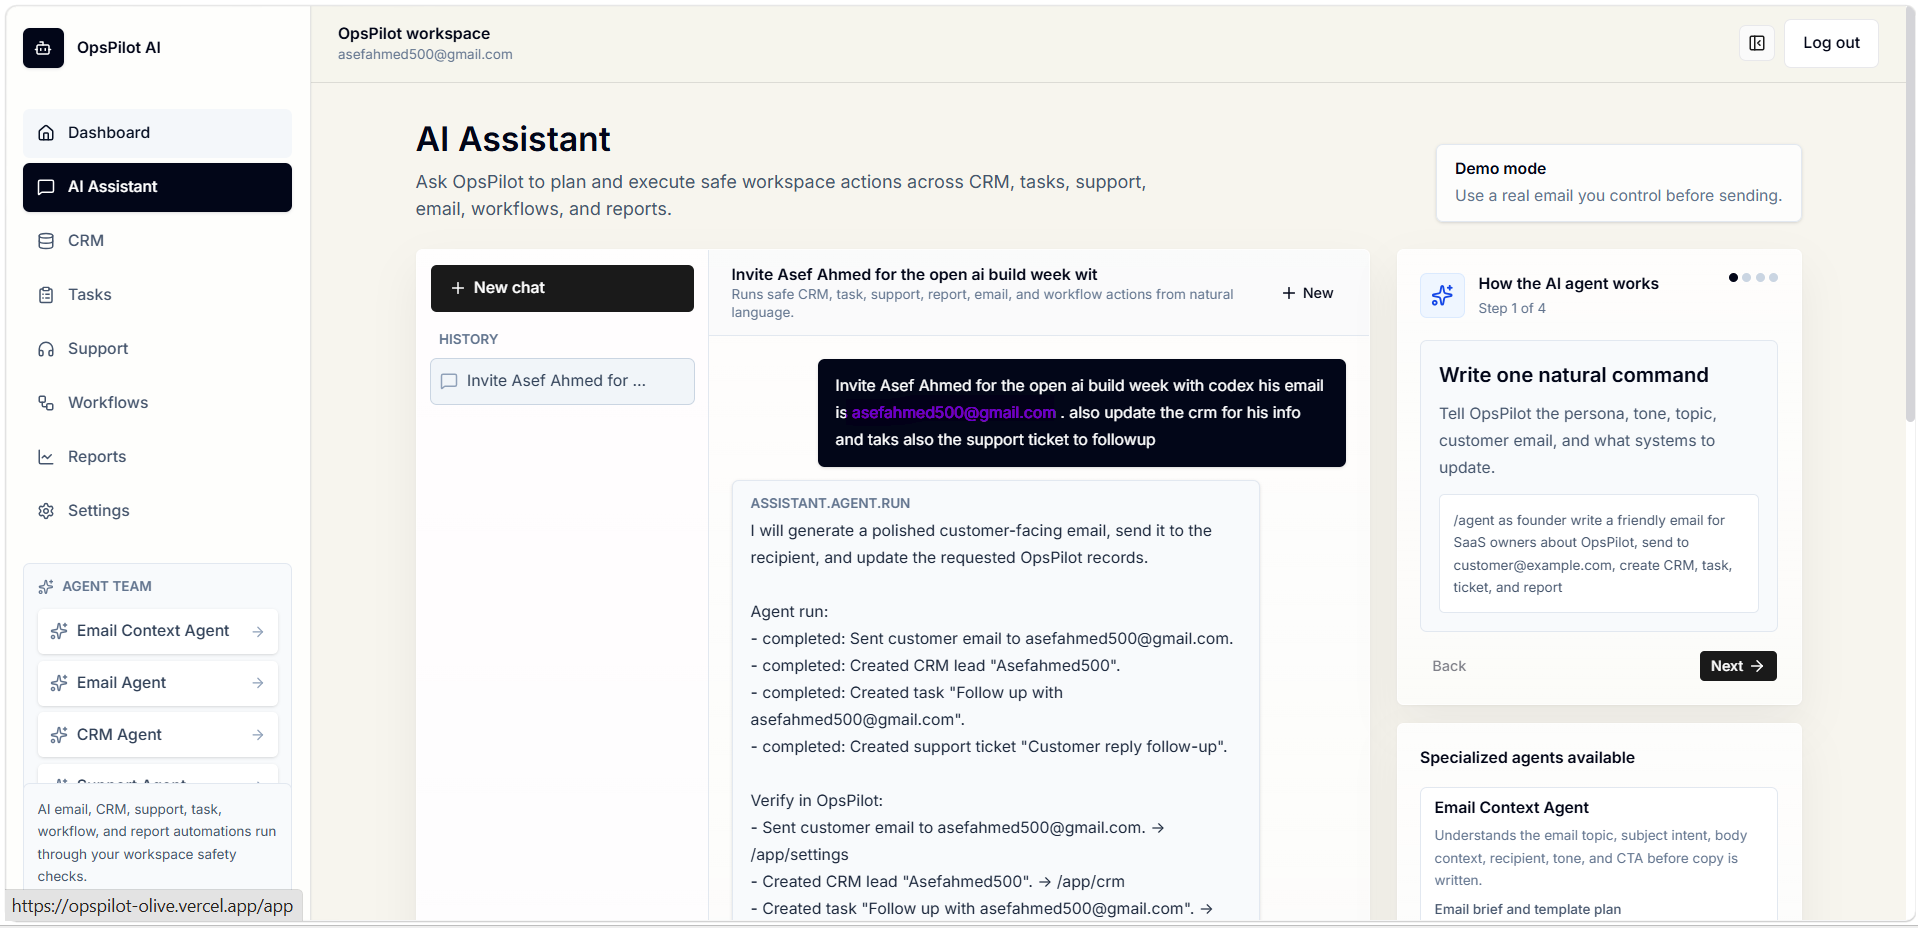Click the Email Context Agent card under Specialized agents
Image resolution: width=1918 pixels, height=928 pixels.
(1598, 855)
